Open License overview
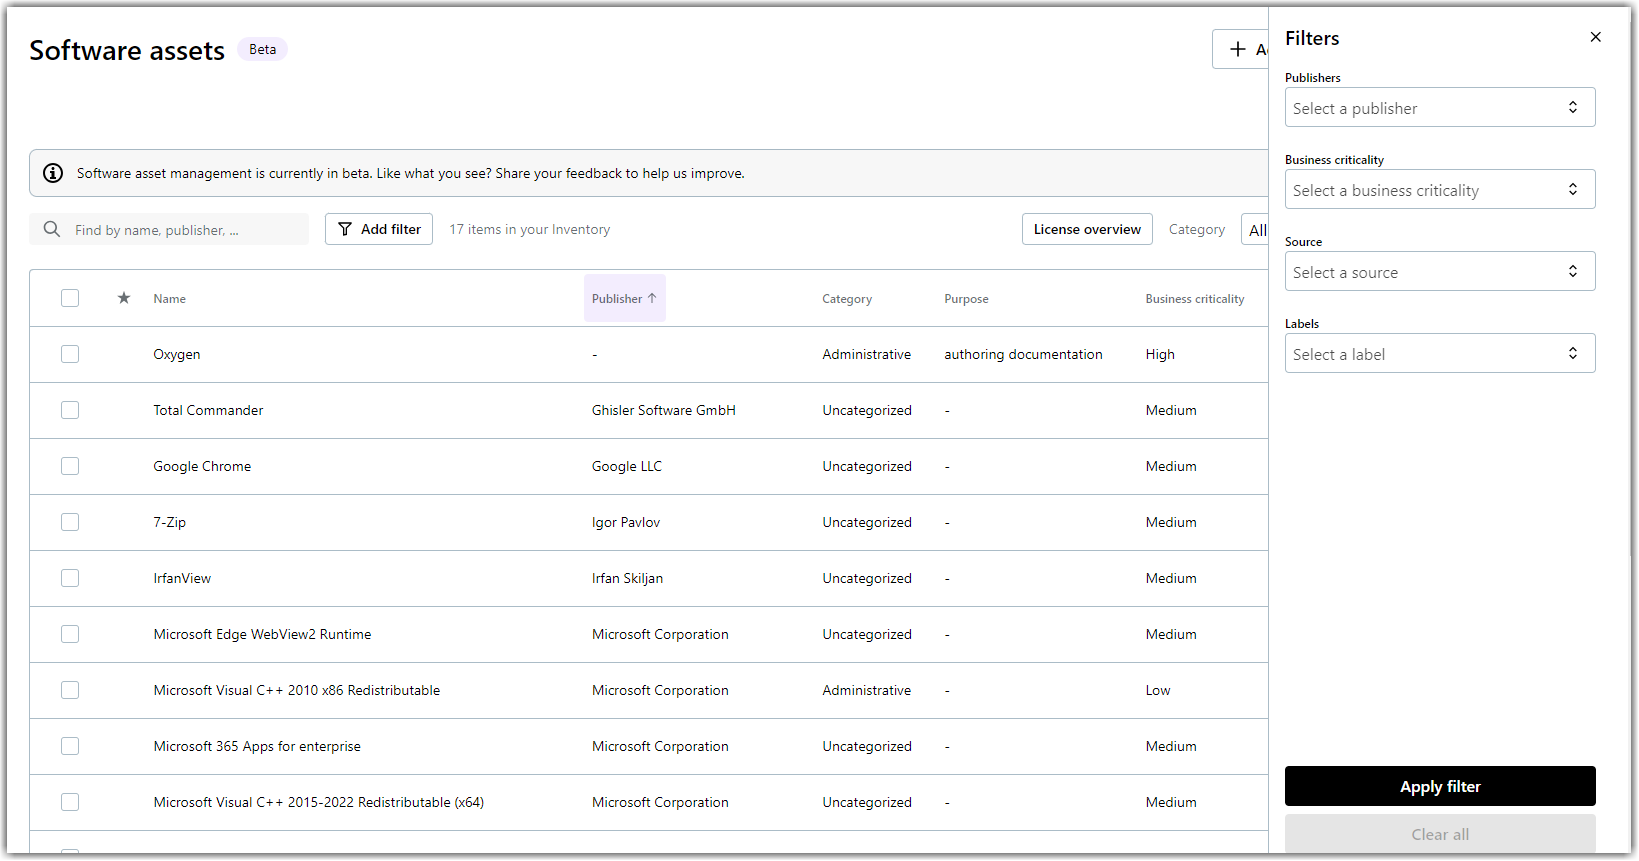 tap(1087, 229)
